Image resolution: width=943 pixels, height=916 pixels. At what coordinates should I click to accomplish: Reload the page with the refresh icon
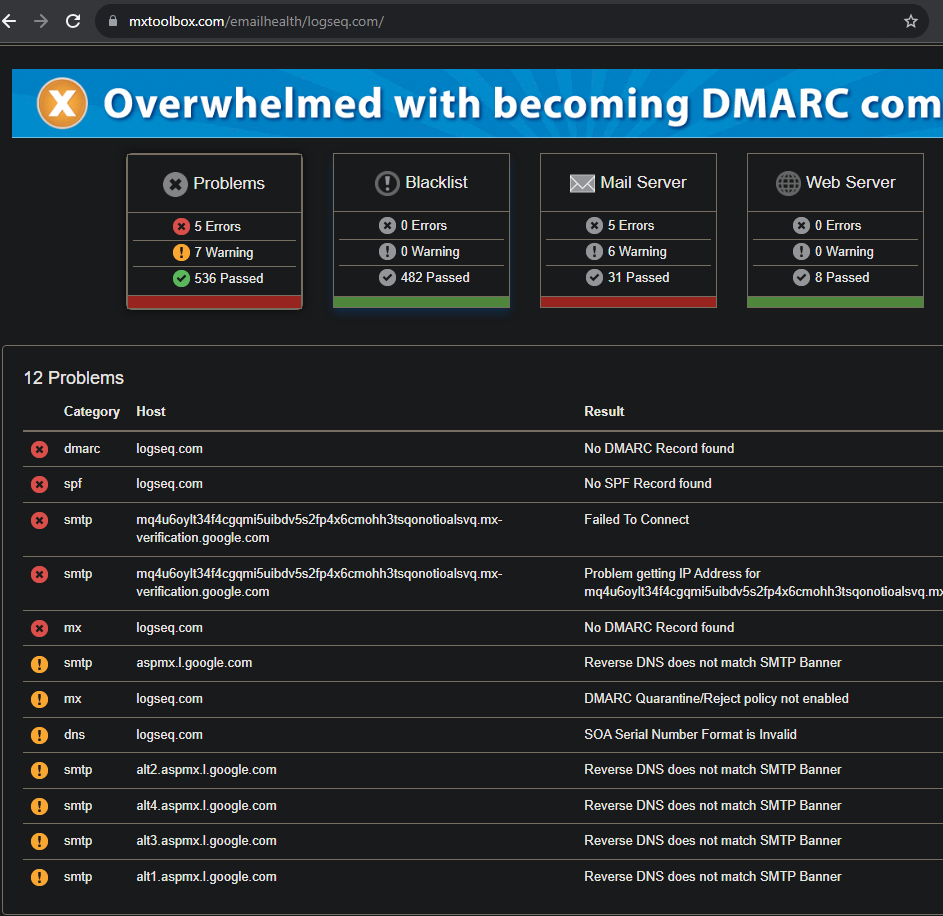[x=73, y=22]
